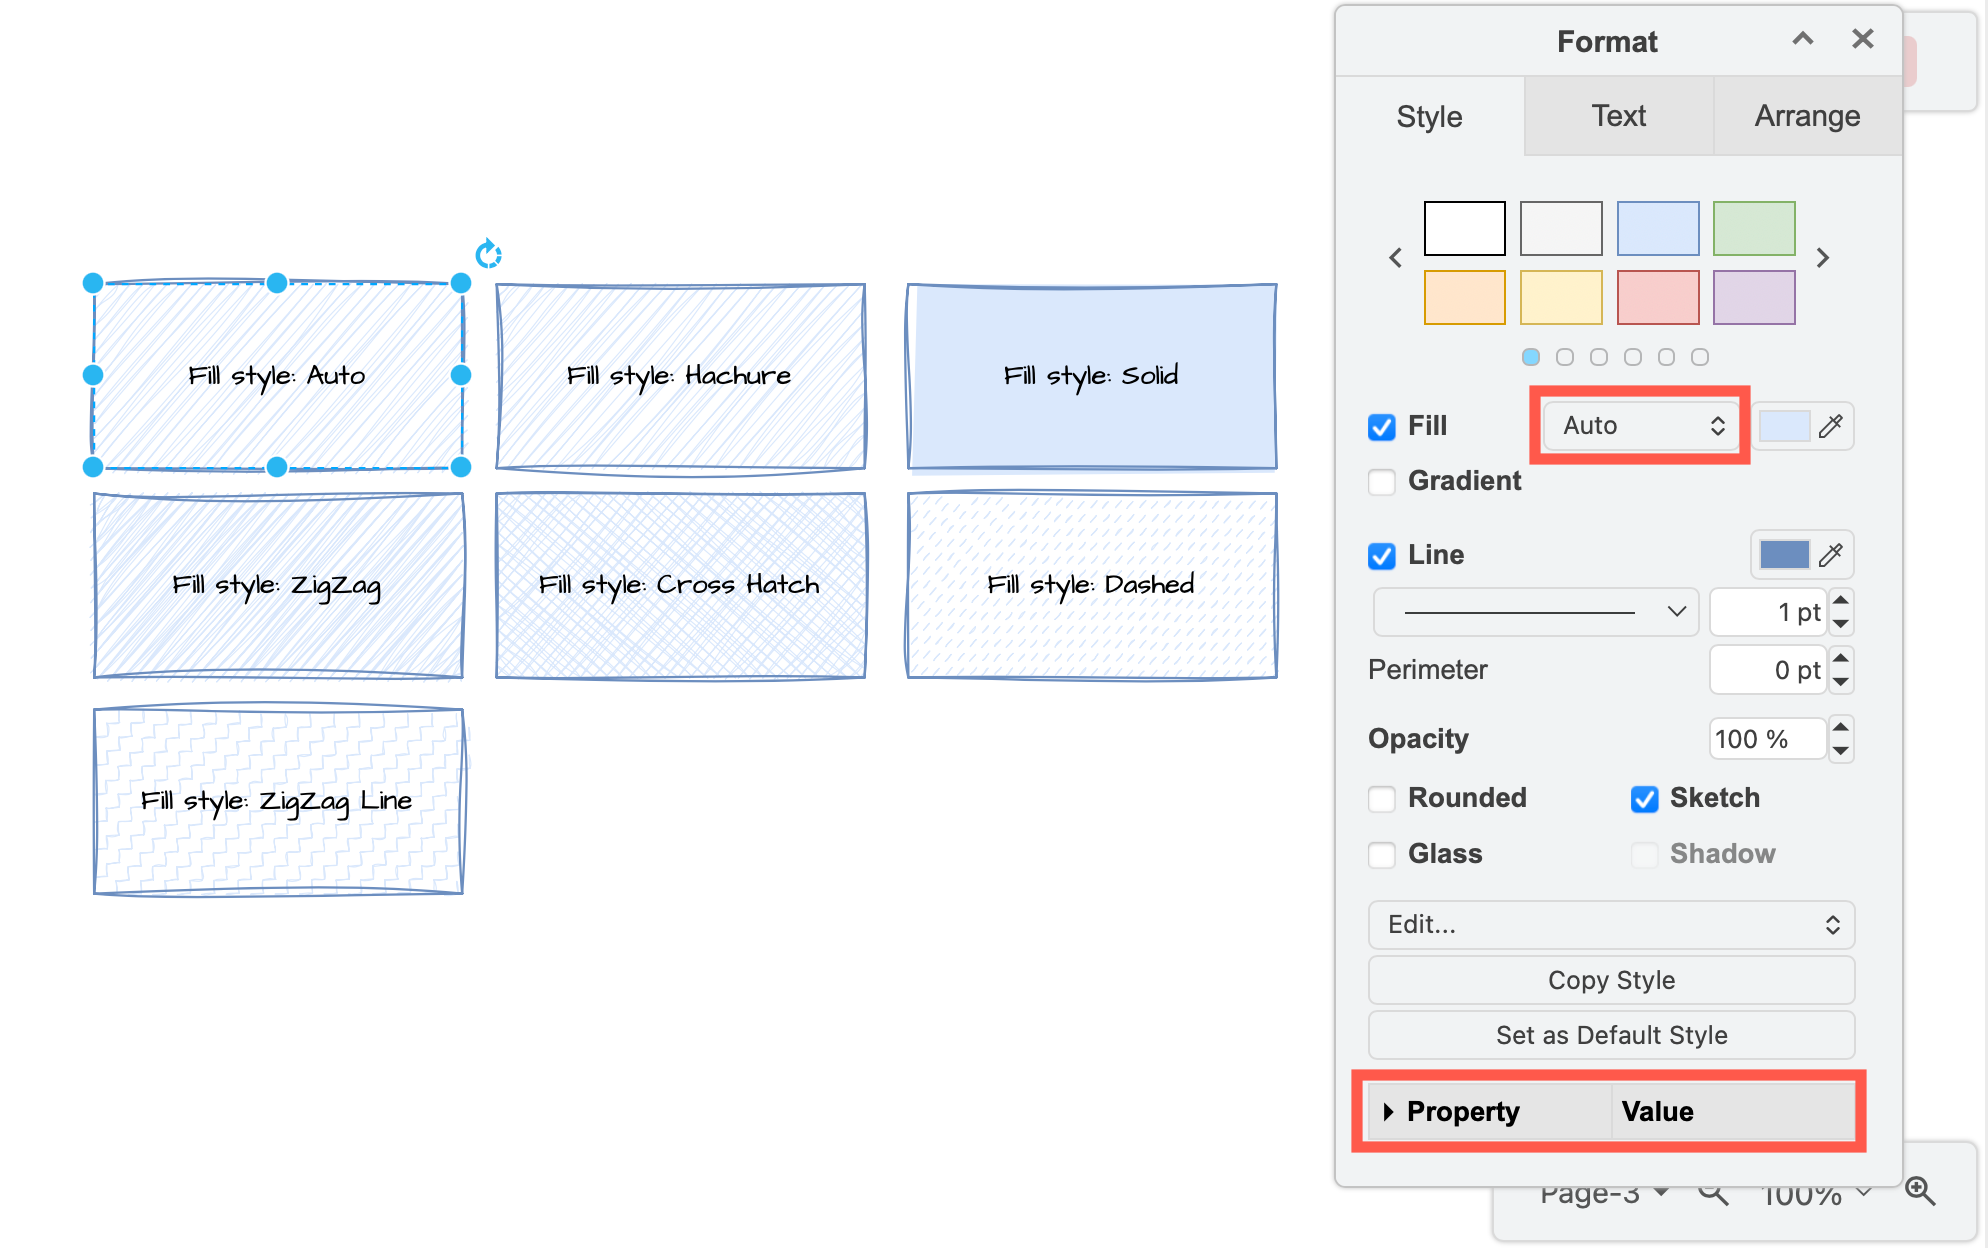Select the green color style preset
The height and width of the screenshot is (1248, 1988).
[x=1754, y=228]
